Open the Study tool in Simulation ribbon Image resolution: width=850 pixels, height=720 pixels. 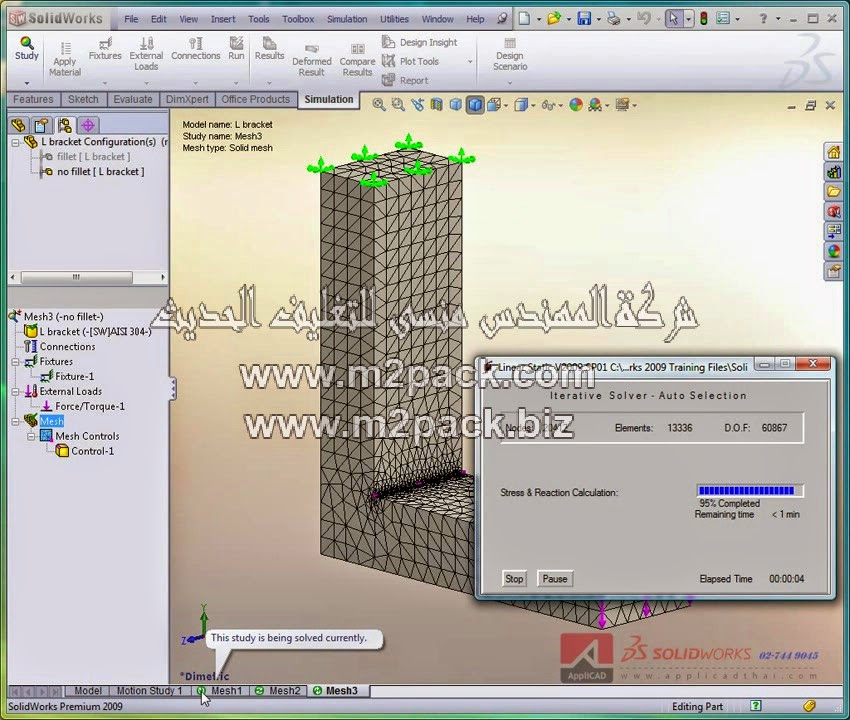click(x=27, y=48)
